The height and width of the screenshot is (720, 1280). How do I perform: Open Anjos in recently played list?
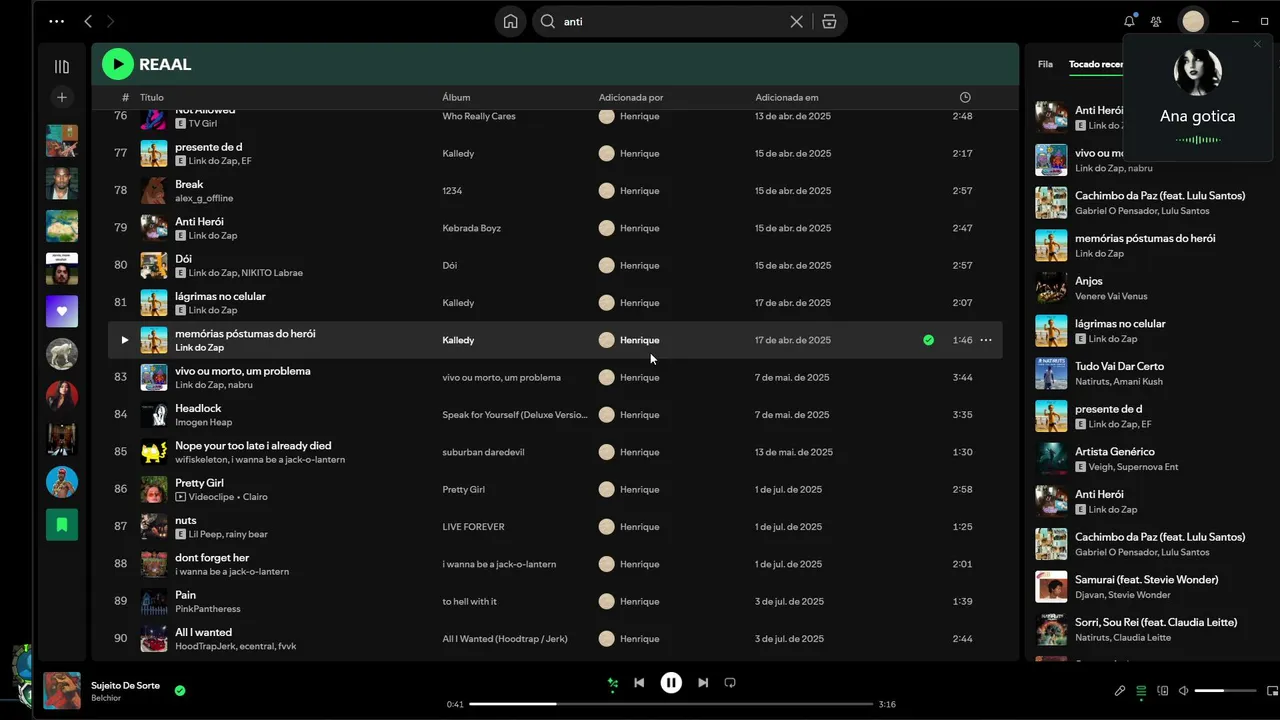(x=1088, y=281)
